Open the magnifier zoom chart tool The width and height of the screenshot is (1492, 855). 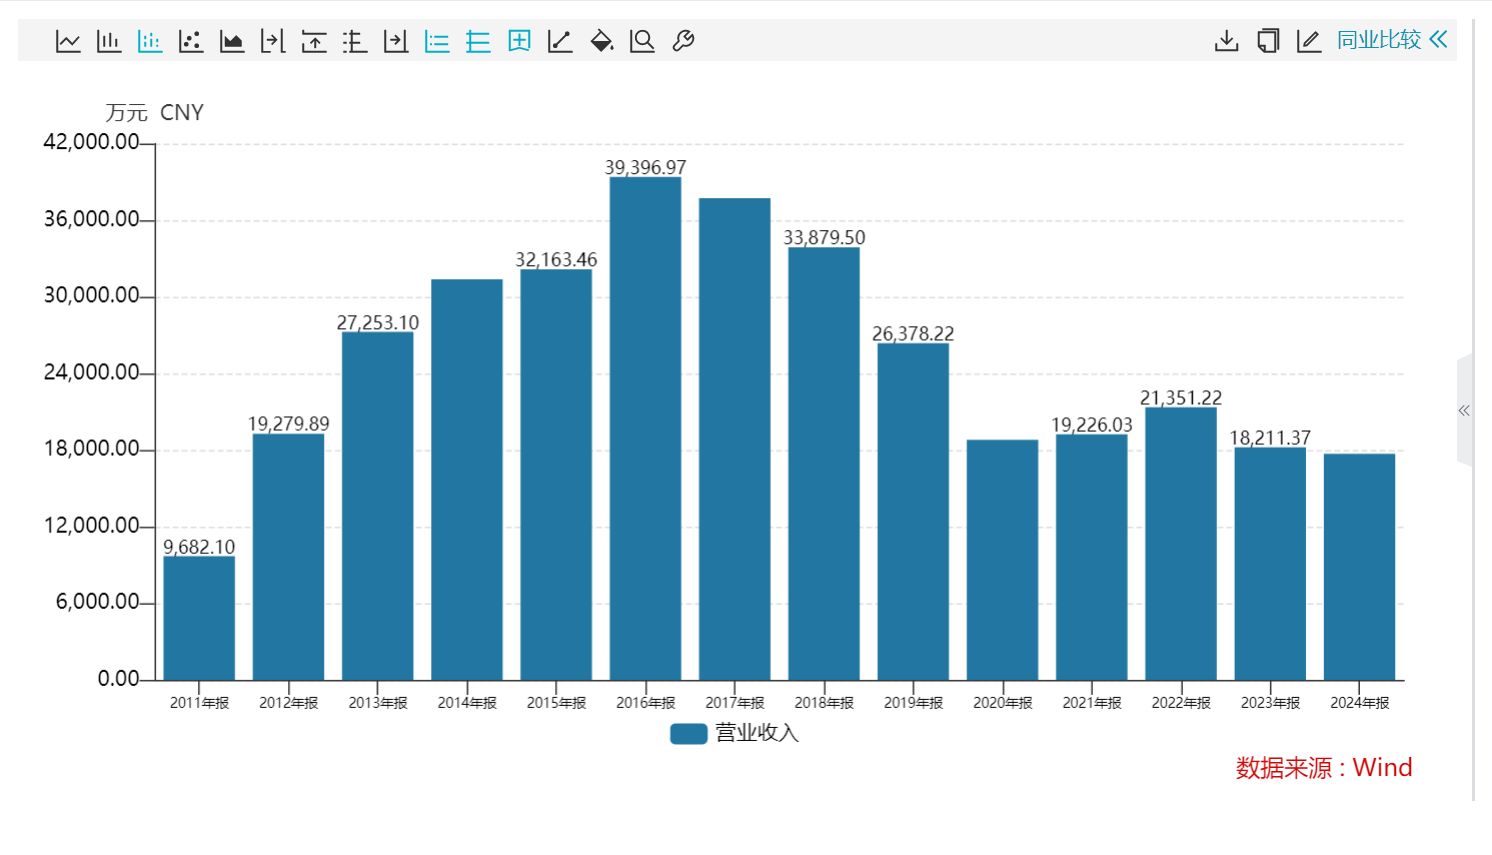pos(642,41)
